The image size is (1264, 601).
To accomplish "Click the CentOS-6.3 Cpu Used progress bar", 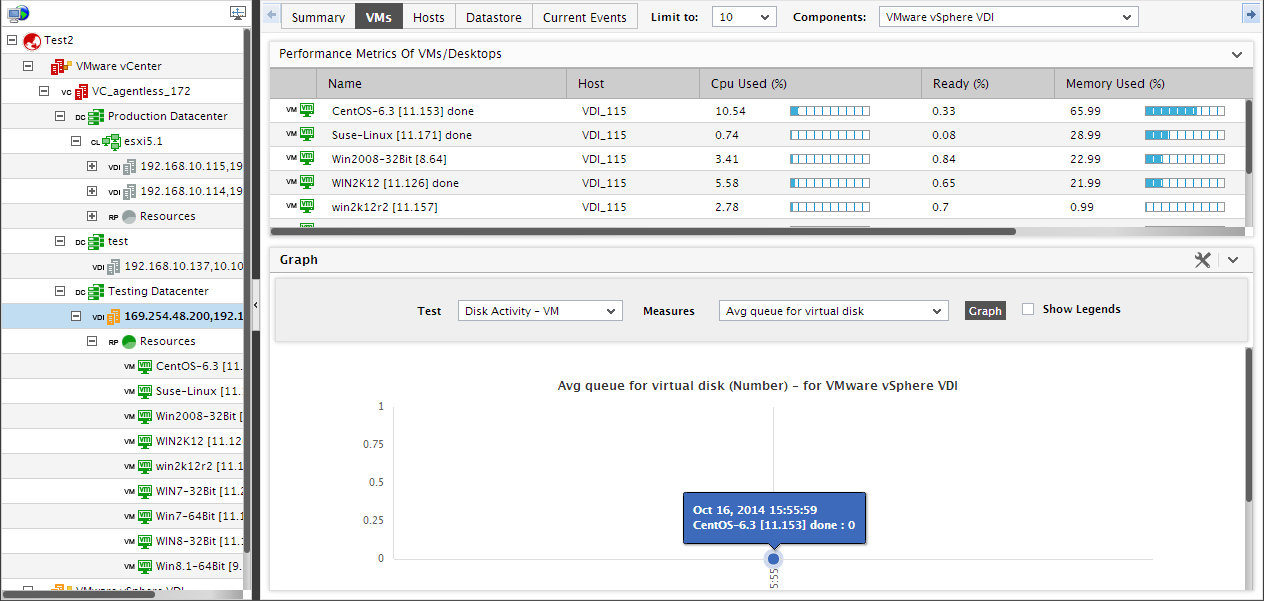I will (830, 111).
